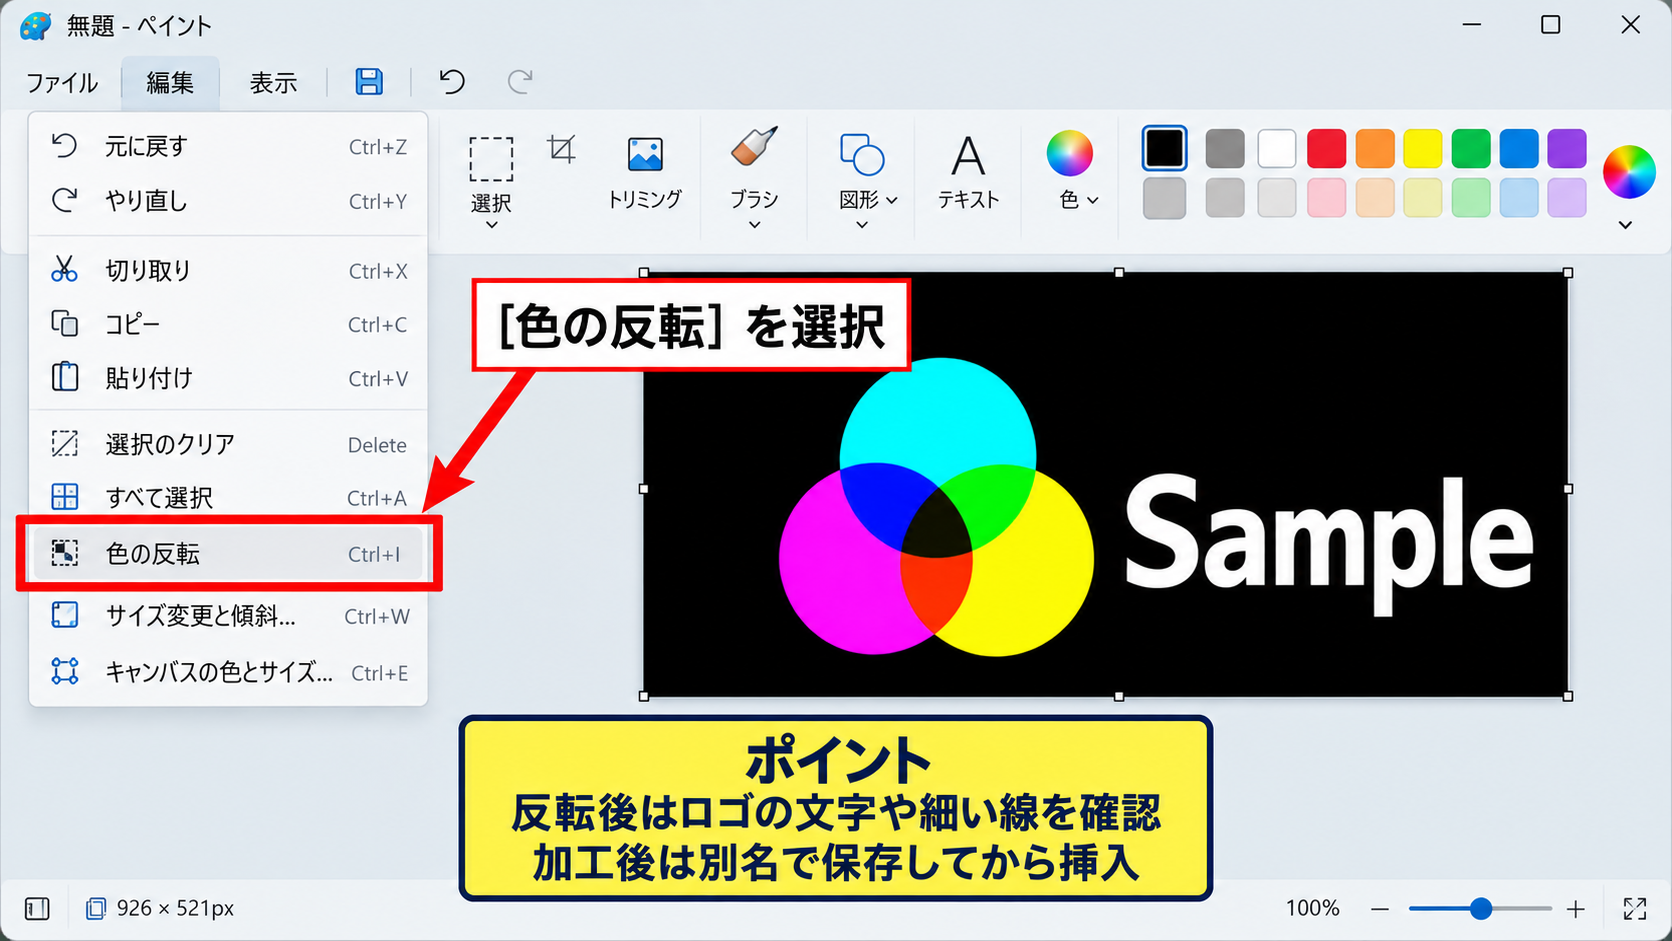Close the Paint window
The height and width of the screenshot is (941, 1672).
pyautogui.click(x=1630, y=25)
